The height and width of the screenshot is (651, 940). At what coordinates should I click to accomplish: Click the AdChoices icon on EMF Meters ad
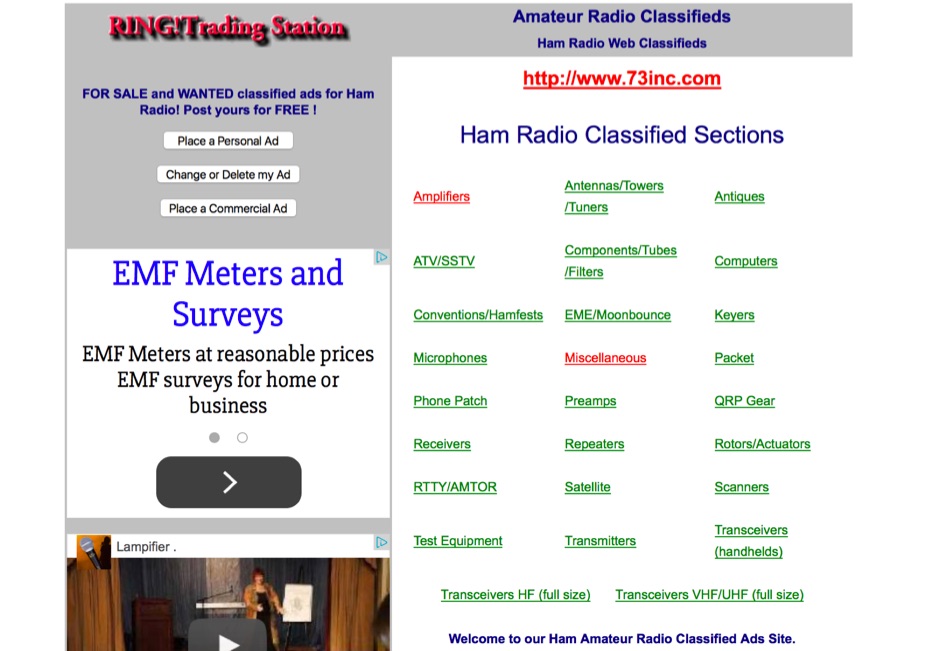(381, 257)
